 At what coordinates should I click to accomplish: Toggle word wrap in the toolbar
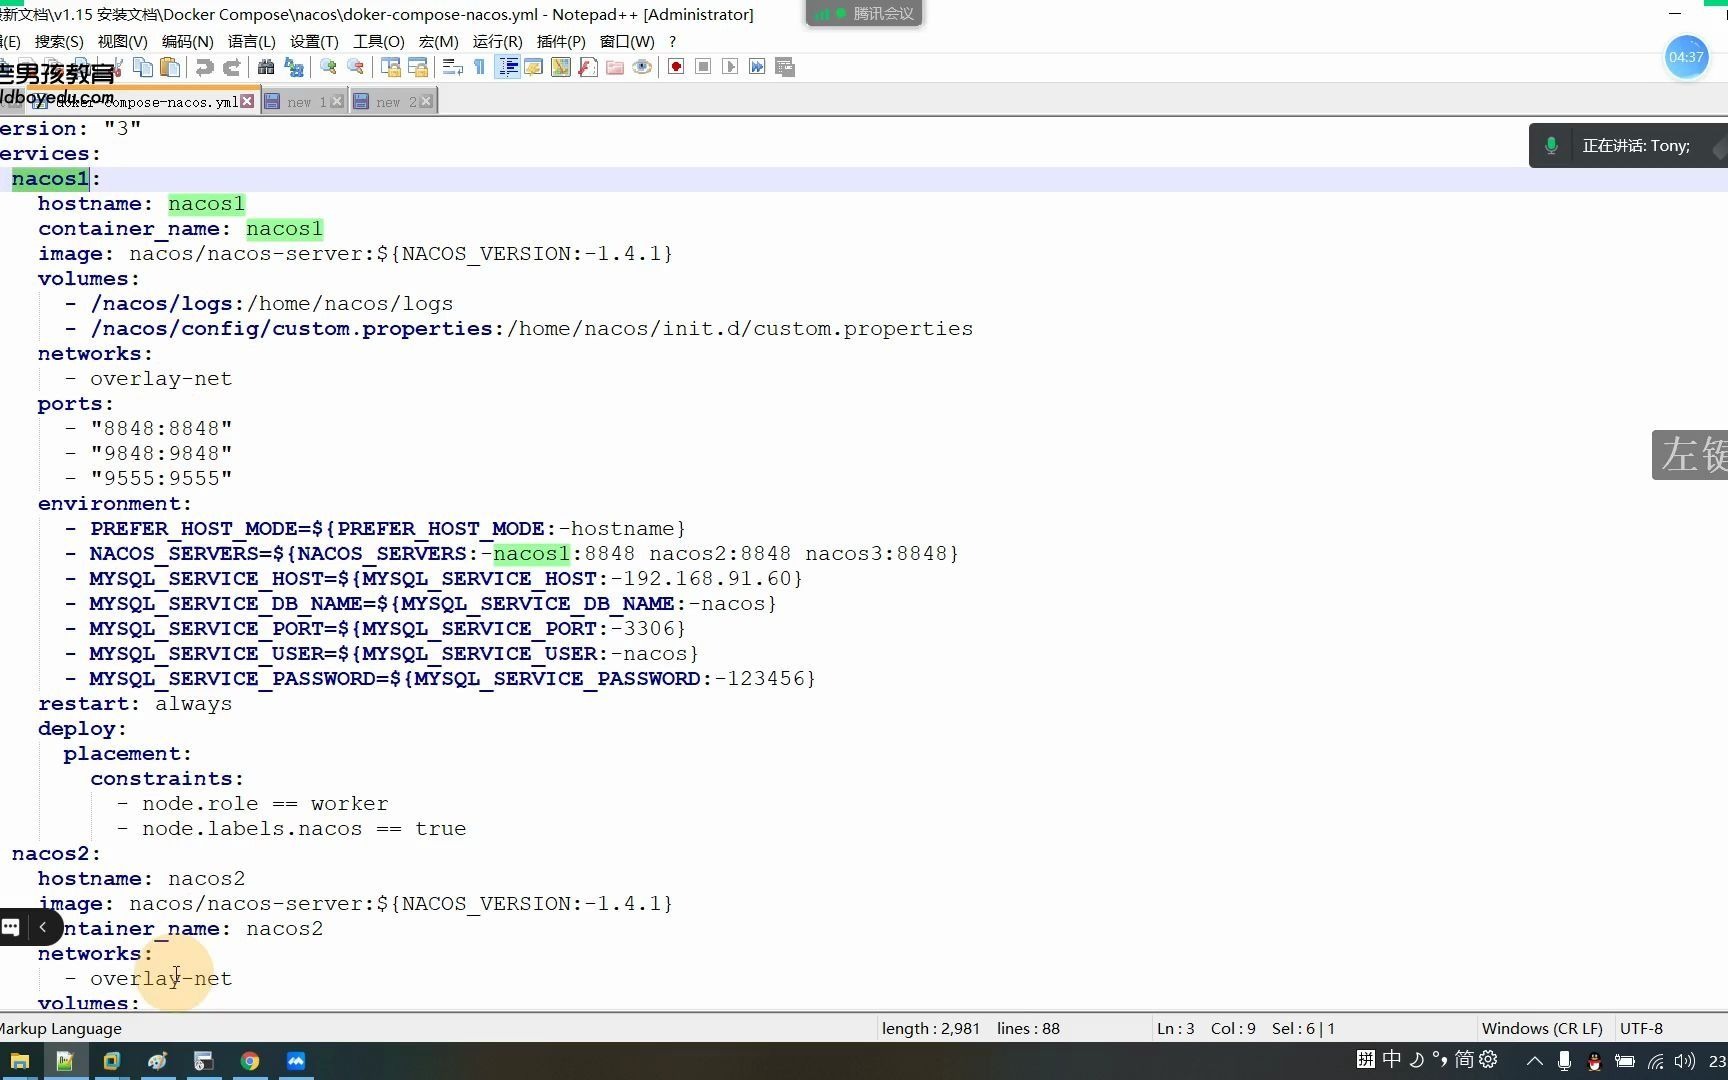pyautogui.click(x=452, y=67)
